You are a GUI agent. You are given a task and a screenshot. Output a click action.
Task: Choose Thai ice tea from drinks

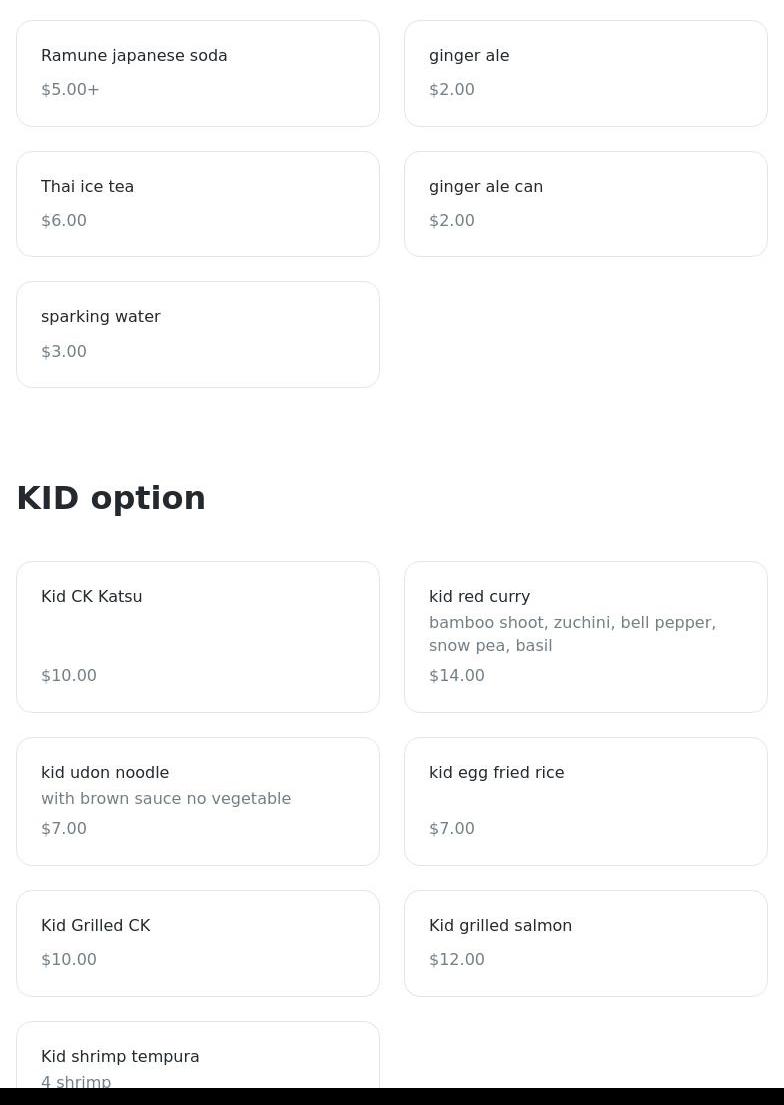(x=198, y=204)
